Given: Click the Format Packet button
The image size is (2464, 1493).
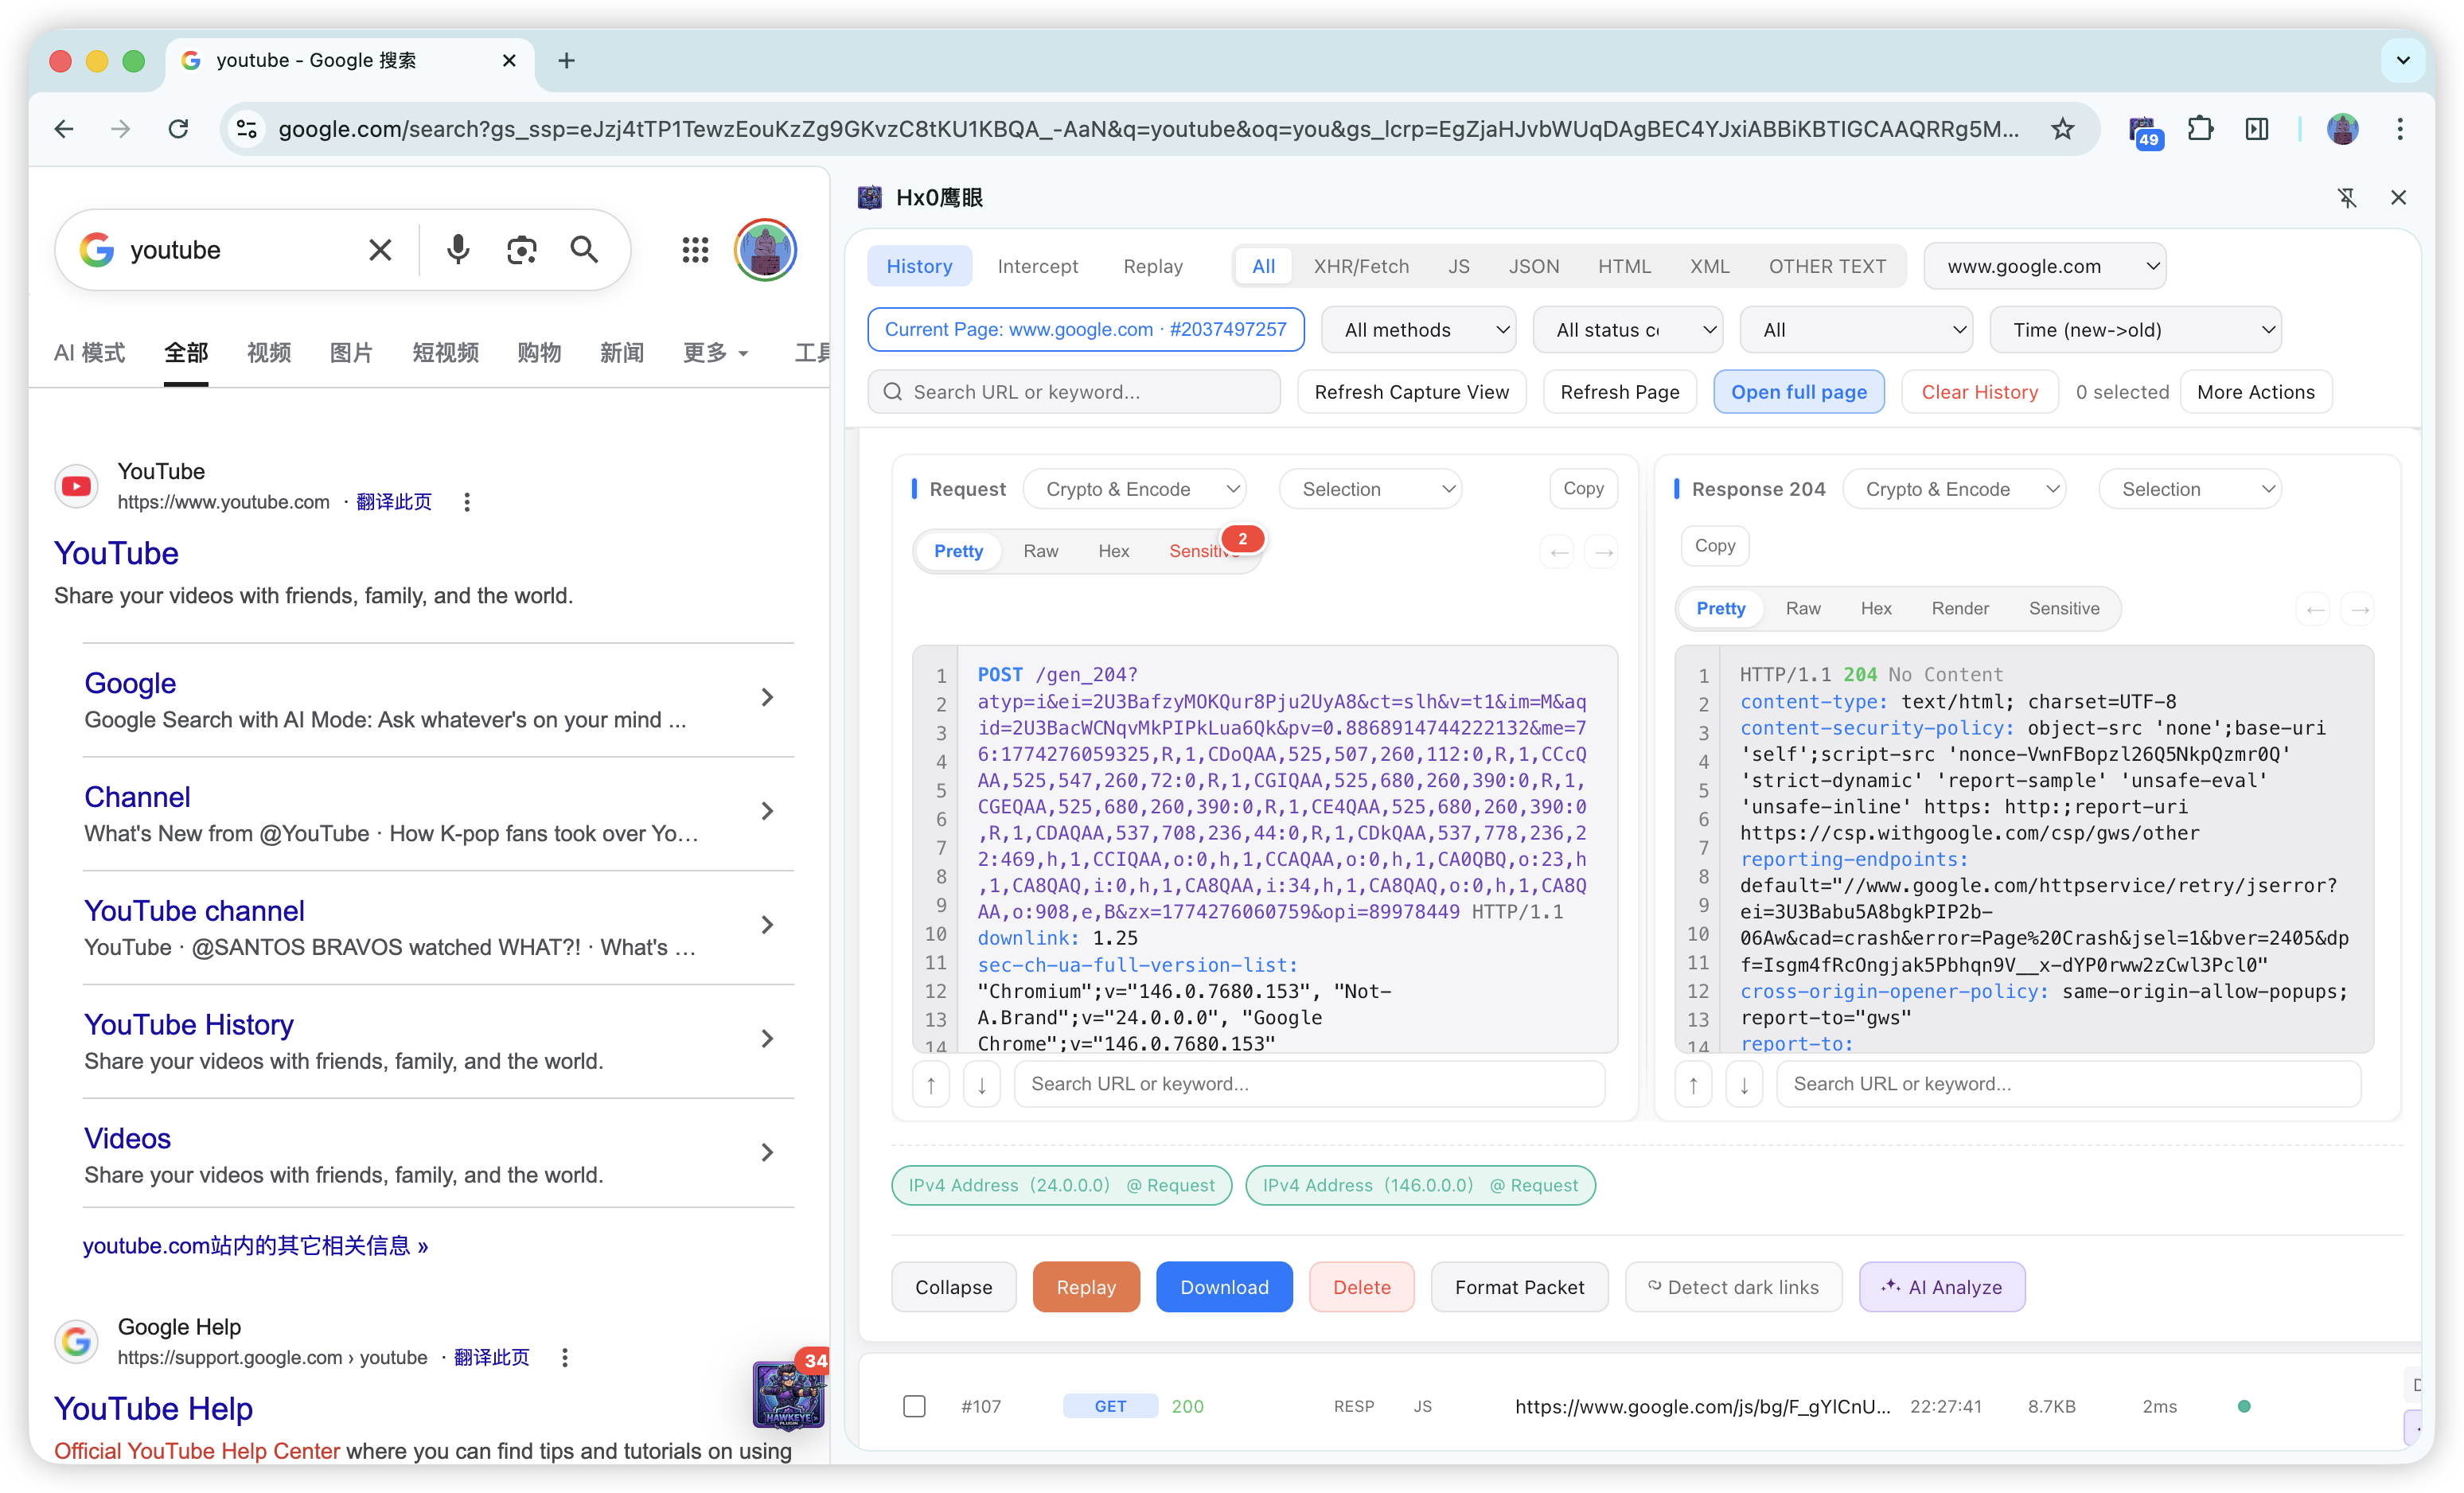Looking at the screenshot, I should 1519,1287.
